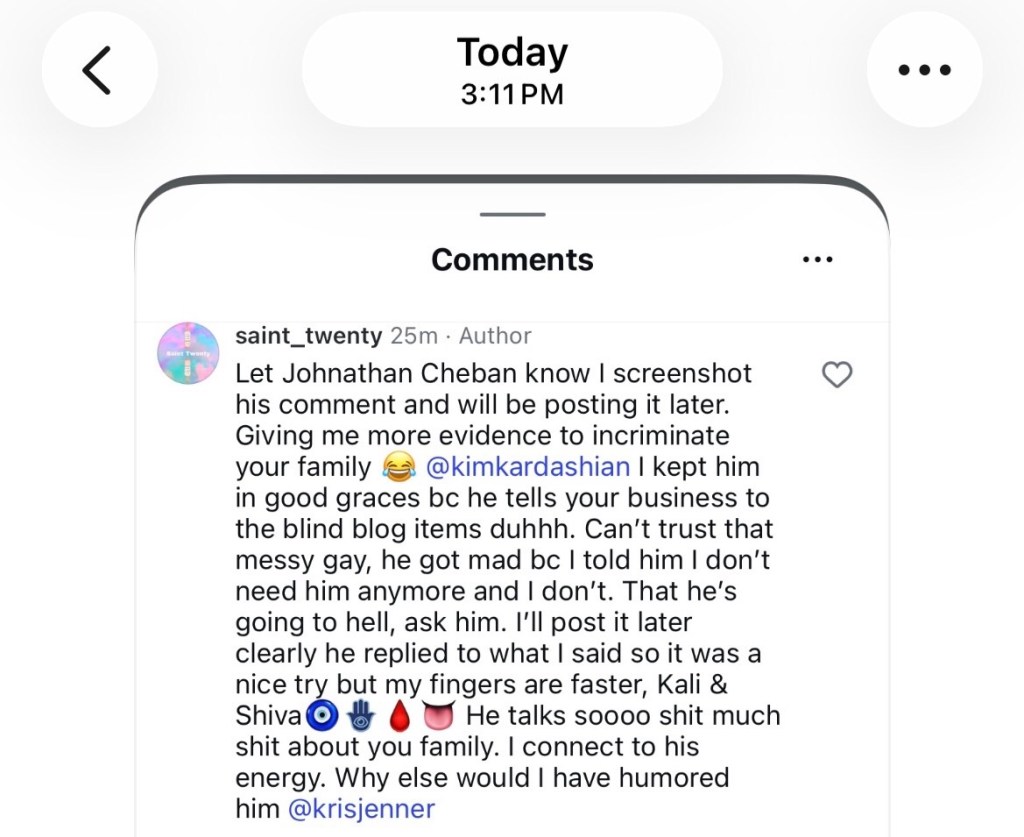Viewport: 1024px width, 837px height.
Task: Tap the sheet drag handle above Comments
Action: click(512, 214)
